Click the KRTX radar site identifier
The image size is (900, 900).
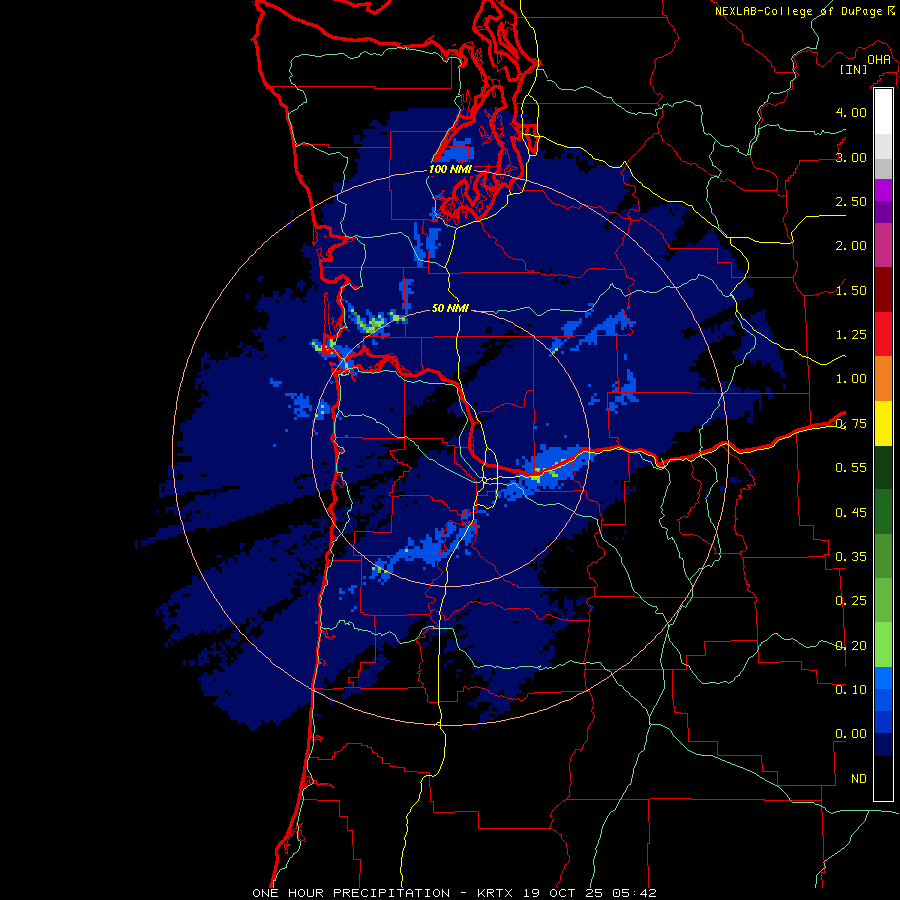point(494,893)
